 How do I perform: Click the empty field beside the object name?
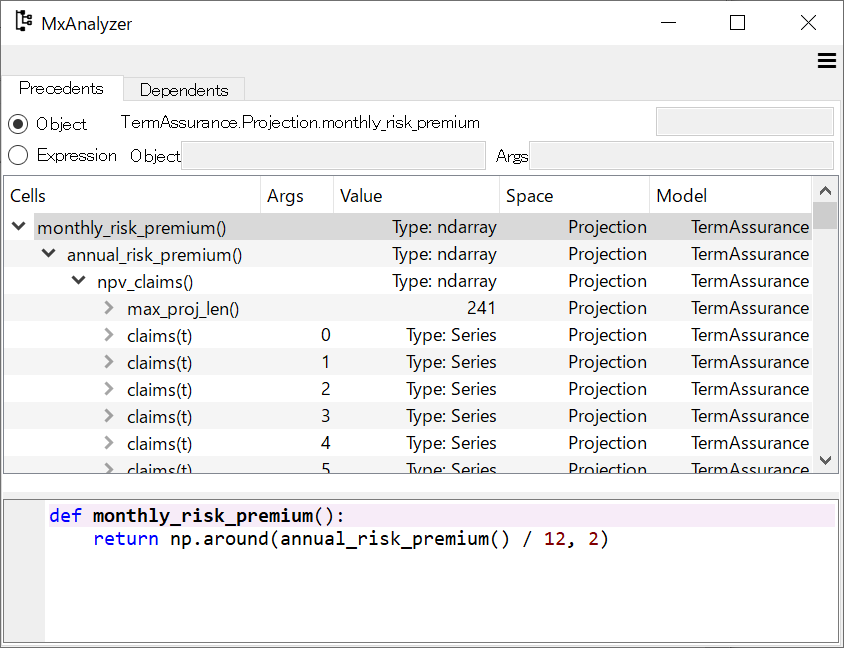(x=744, y=121)
